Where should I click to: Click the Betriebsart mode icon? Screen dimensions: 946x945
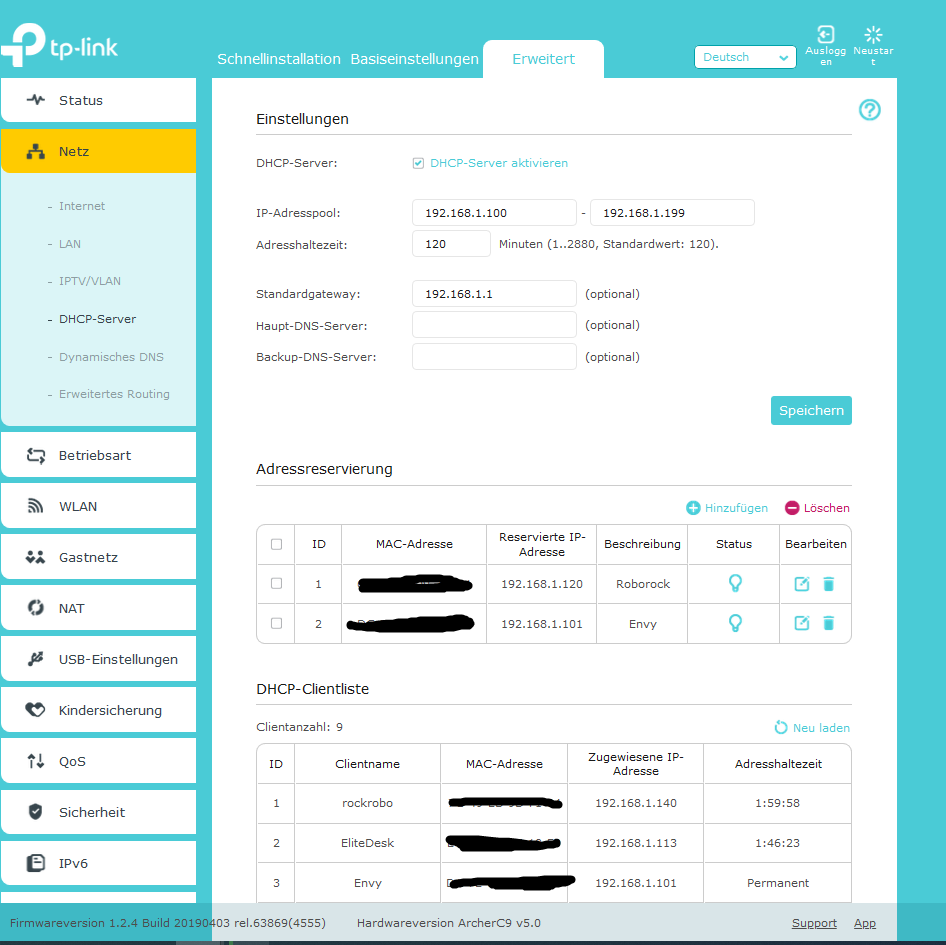coord(36,456)
